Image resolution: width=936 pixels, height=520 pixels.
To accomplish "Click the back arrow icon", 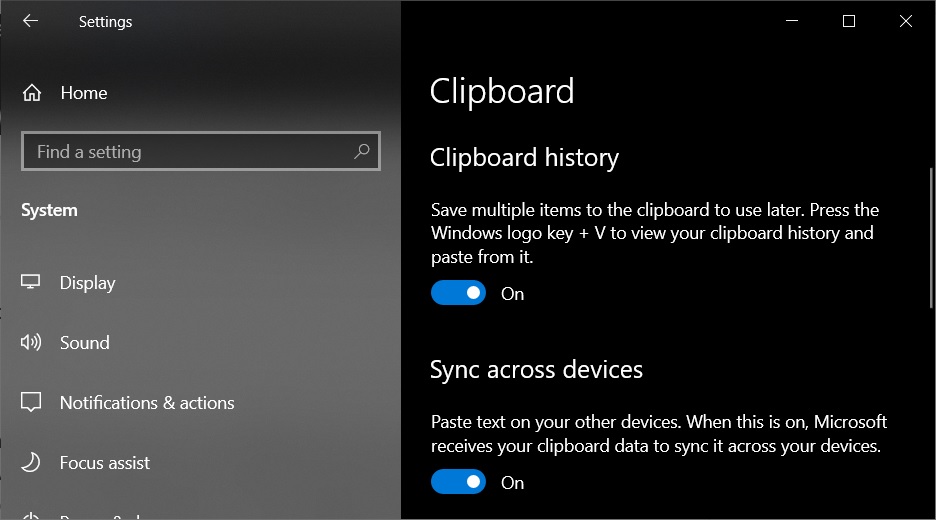I will tap(30, 21).
